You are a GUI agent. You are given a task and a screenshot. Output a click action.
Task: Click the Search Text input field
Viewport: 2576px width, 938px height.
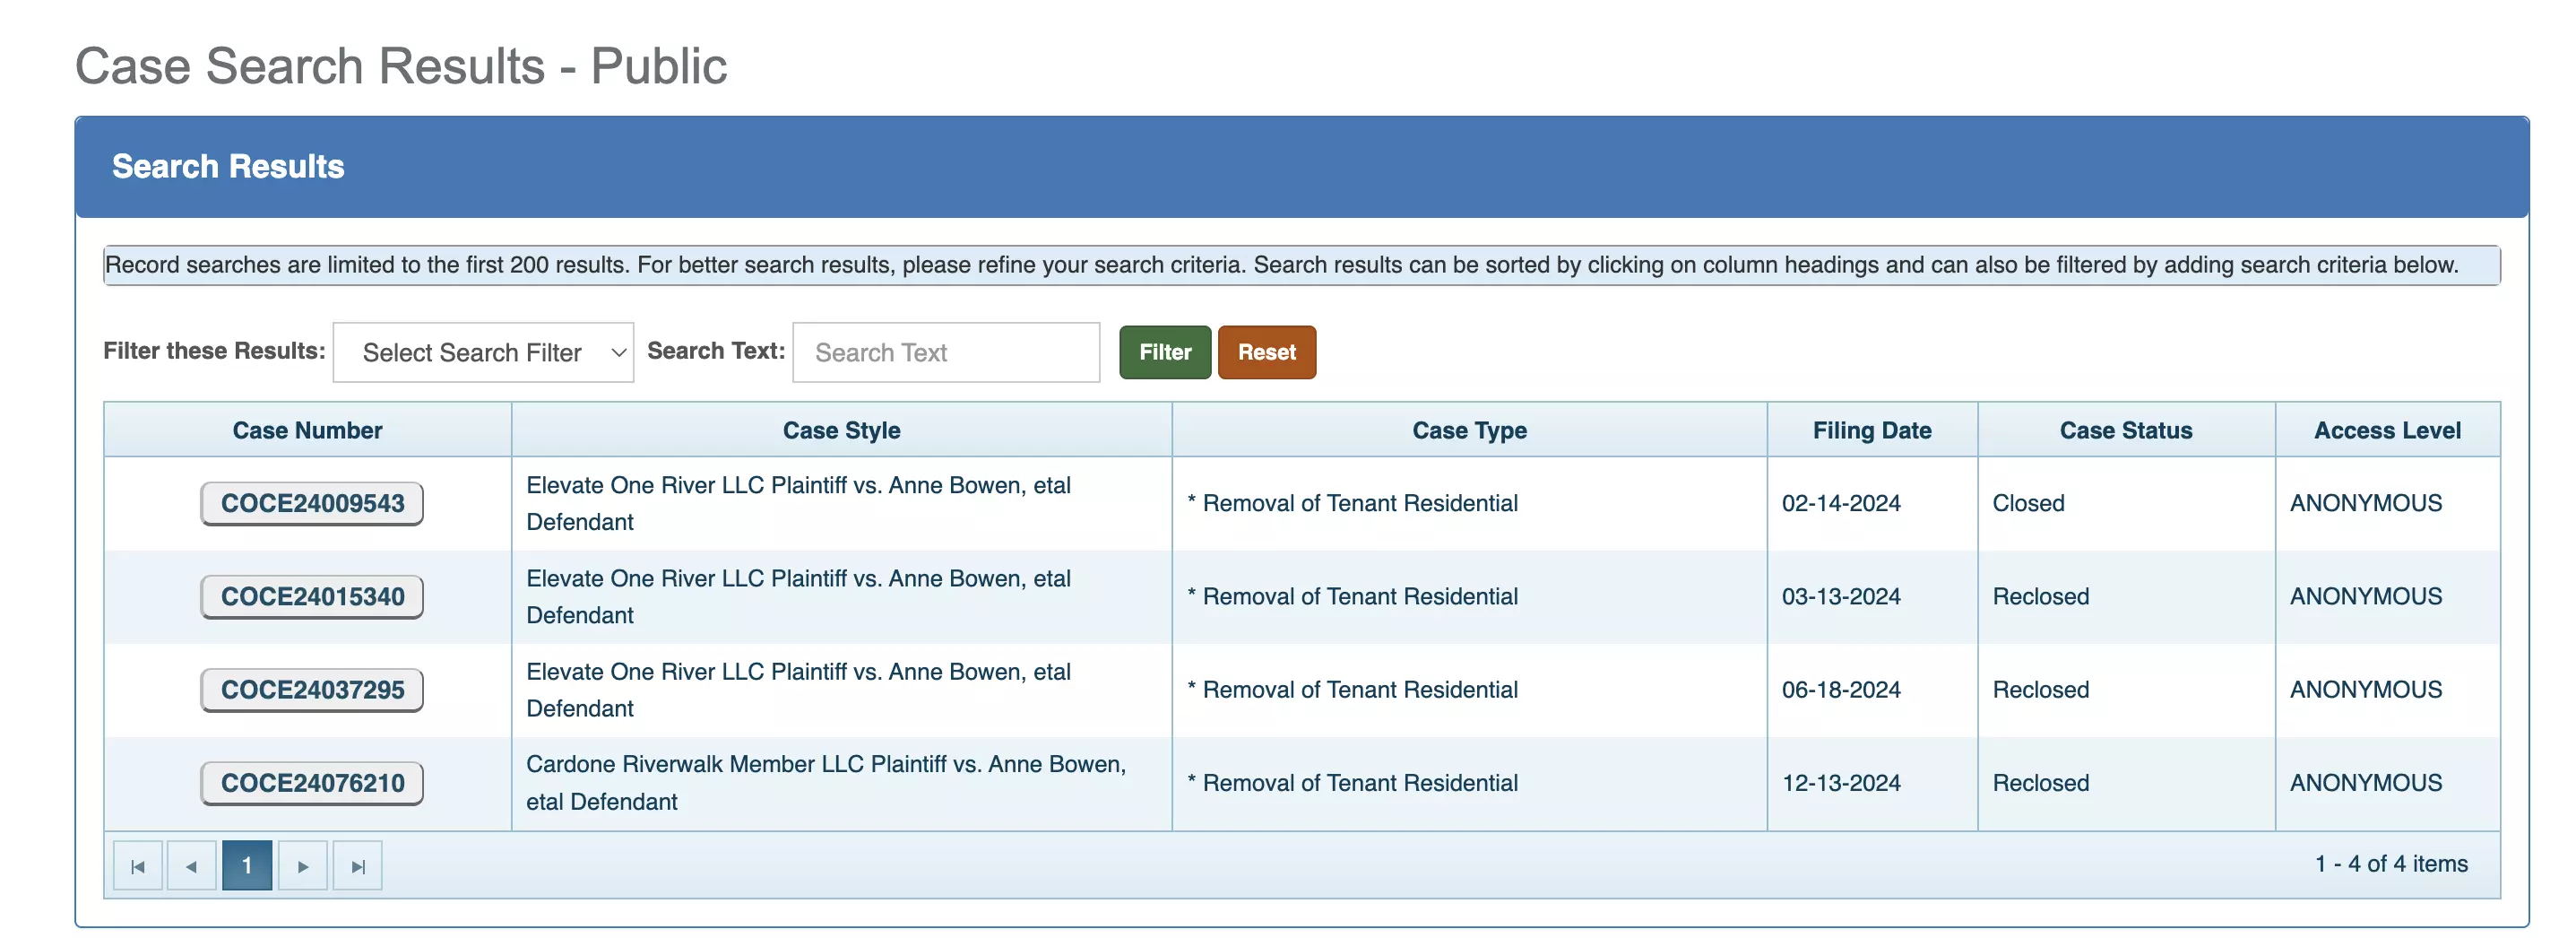[x=946, y=352]
